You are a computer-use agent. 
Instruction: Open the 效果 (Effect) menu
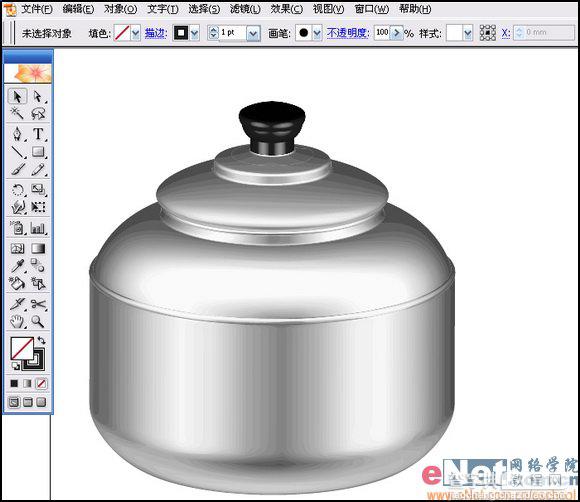click(x=287, y=9)
